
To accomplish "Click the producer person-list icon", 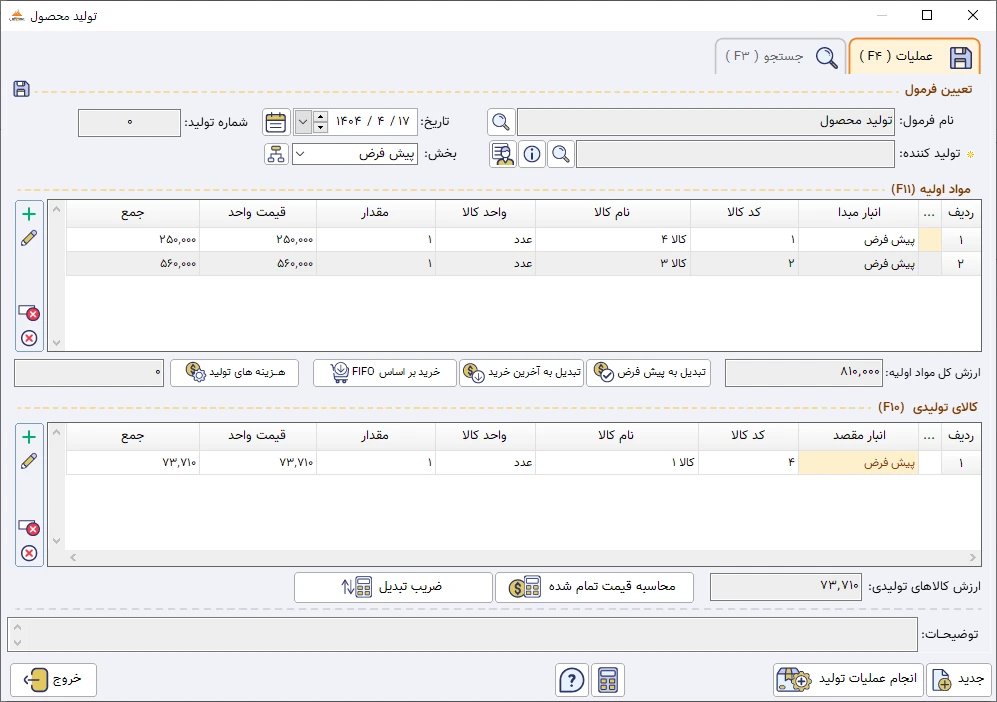I will pyautogui.click(x=503, y=154).
